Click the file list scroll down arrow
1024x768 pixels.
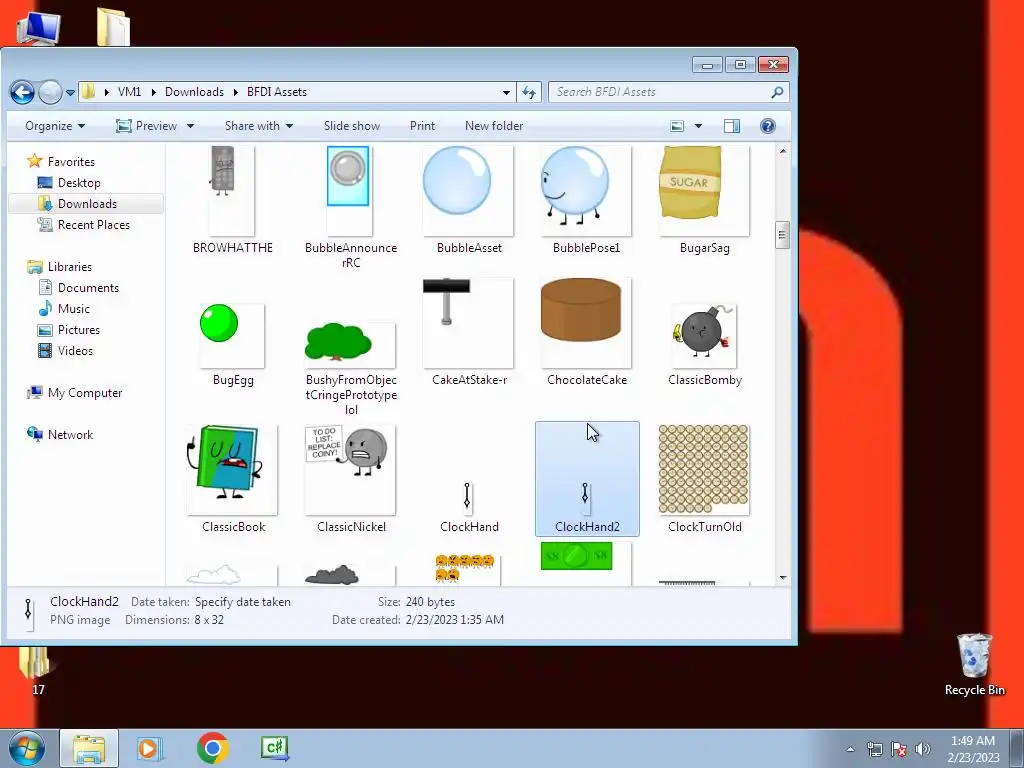782,578
